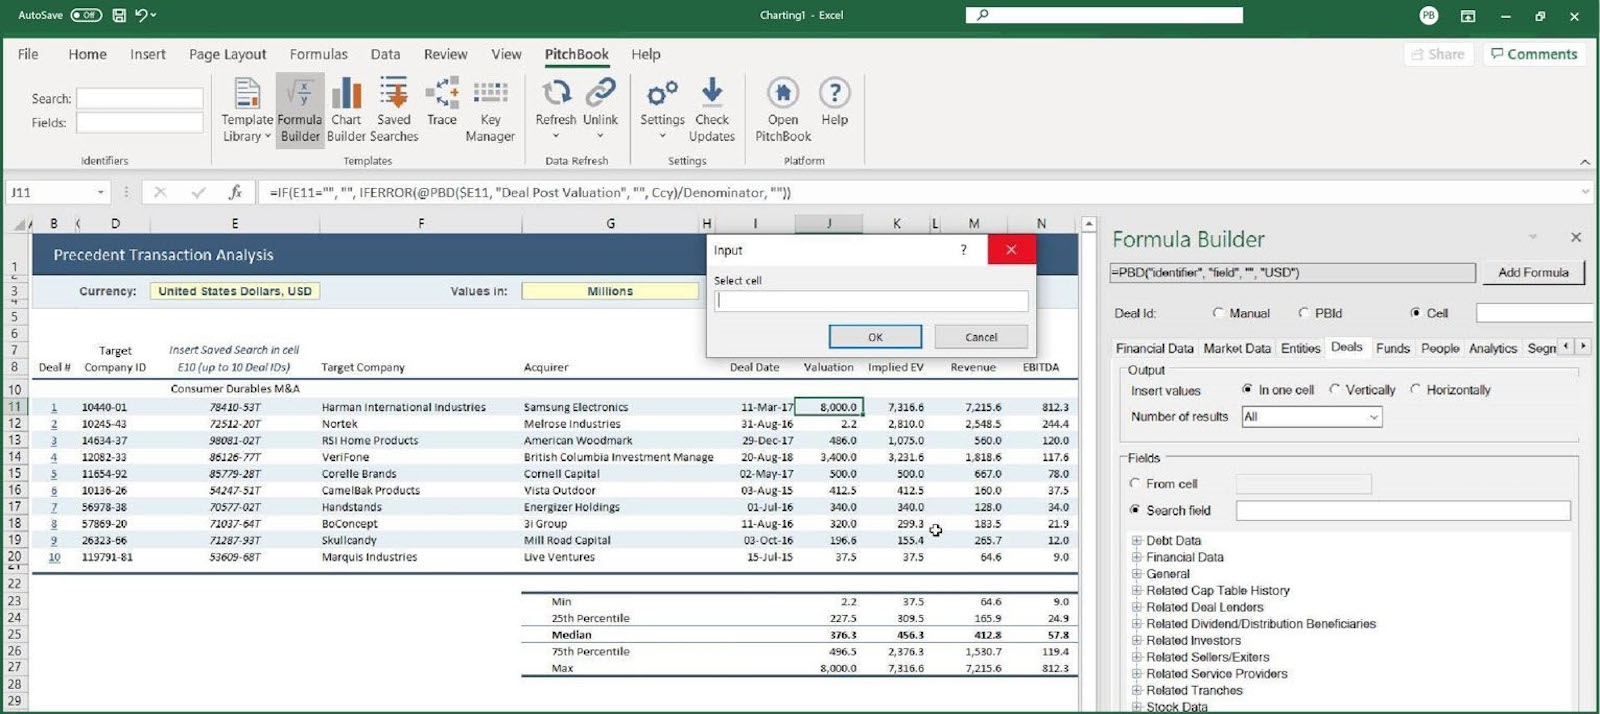This screenshot has height=714, width=1600.
Task: Open the Key Manager
Action: 490,110
